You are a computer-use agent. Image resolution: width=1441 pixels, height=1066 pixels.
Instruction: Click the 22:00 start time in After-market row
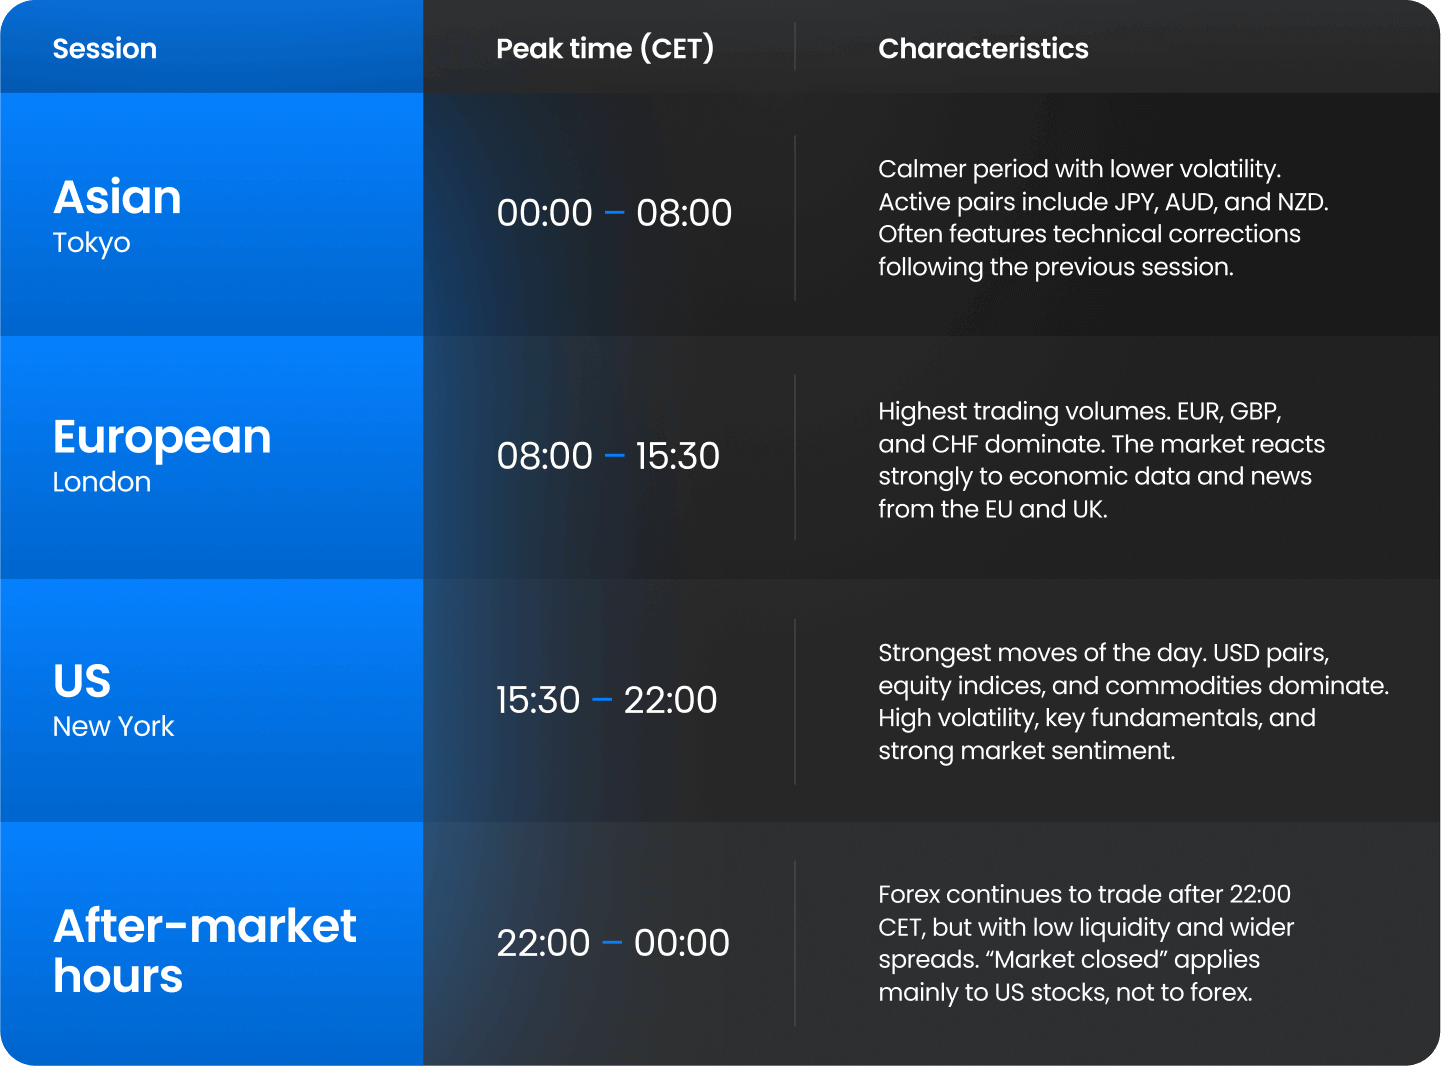pos(543,943)
